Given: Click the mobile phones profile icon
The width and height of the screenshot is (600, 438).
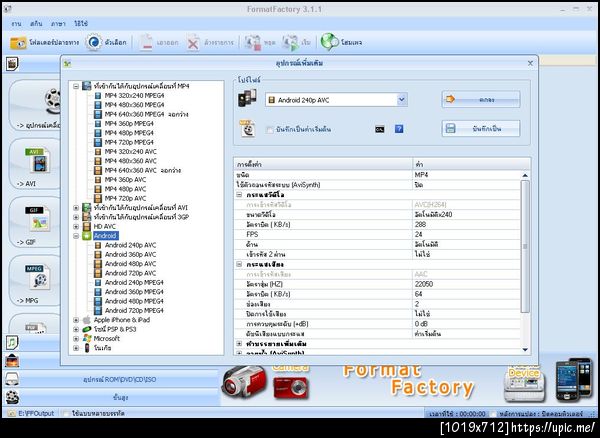Looking at the screenshot, I should (x=247, y=99).
